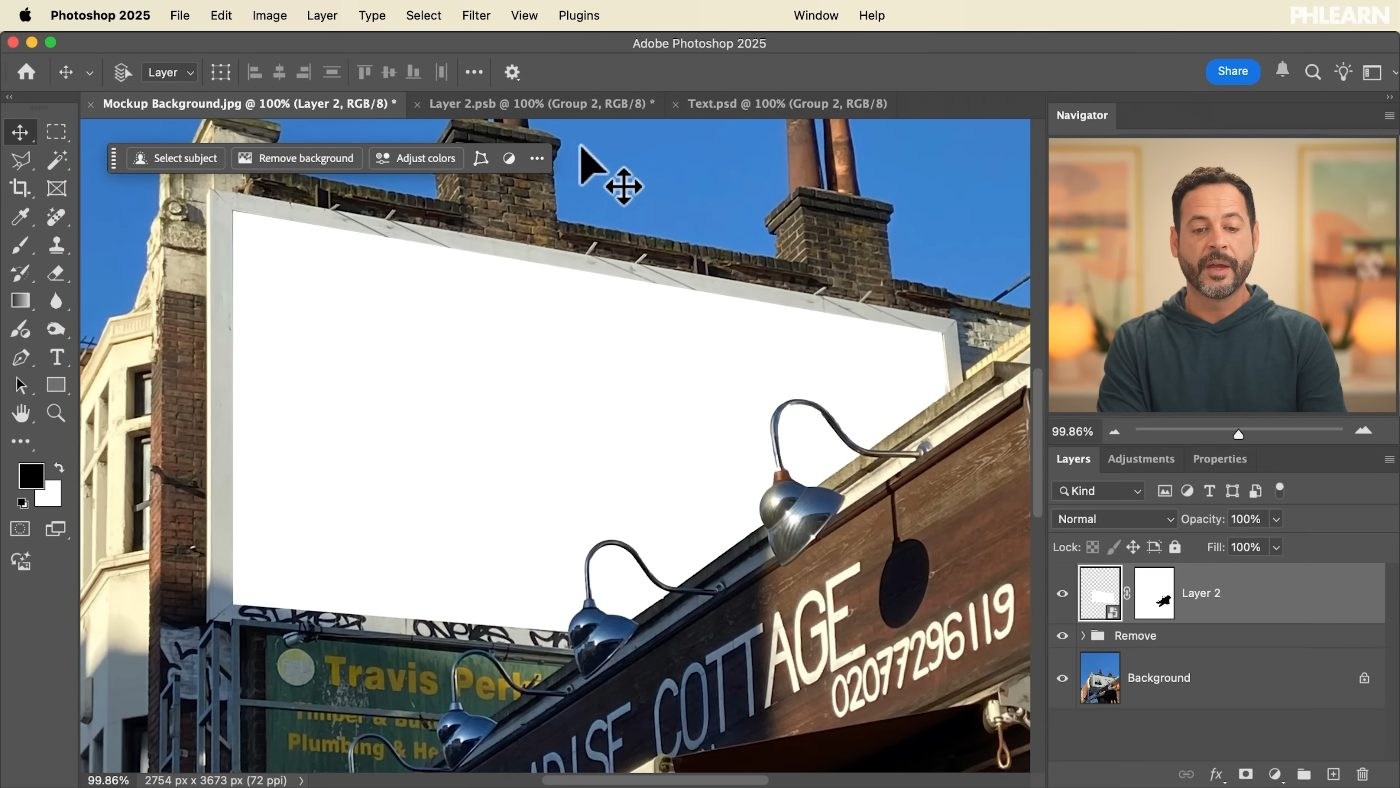Hide the Background layer eye icon

coord(1062,678)
